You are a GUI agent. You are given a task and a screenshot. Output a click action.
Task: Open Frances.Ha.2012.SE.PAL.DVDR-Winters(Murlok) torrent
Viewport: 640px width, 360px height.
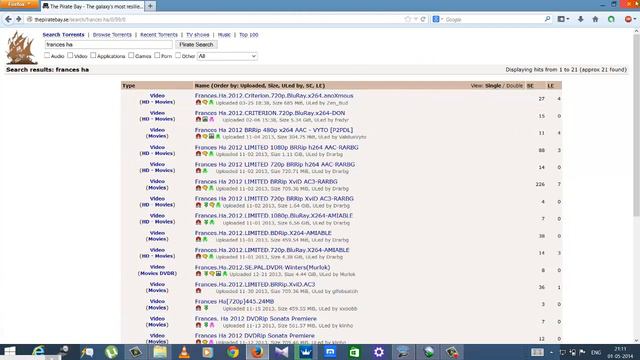(x=262, y=267)
